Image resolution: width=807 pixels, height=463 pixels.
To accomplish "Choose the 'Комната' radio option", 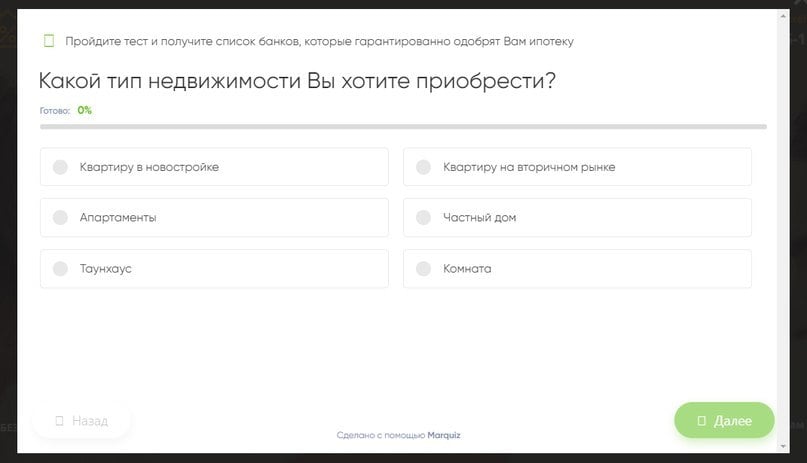I will click(423, 269).
